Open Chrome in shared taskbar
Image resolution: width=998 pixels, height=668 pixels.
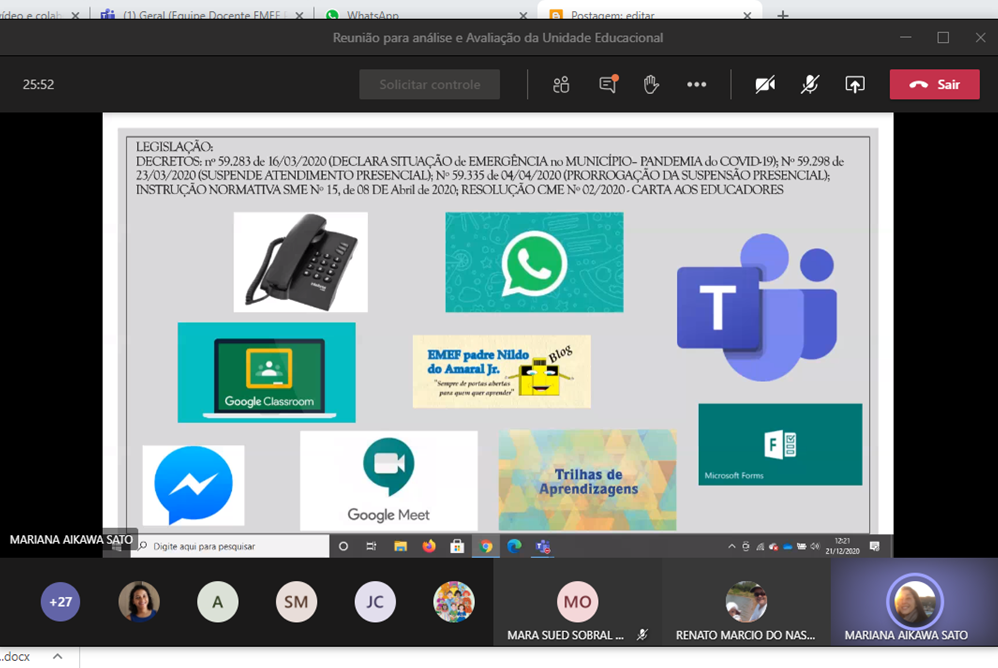pyautogui.click(x=486, y=546)
